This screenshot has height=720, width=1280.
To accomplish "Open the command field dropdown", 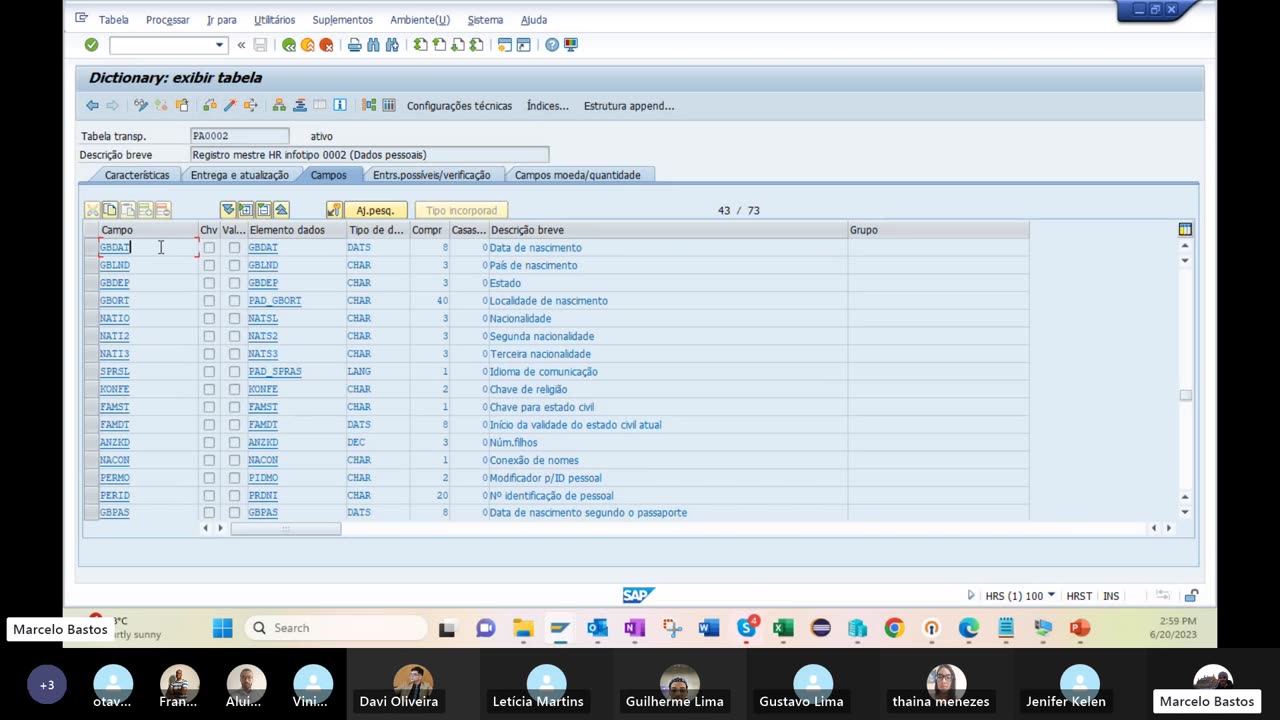I will 219,45.
